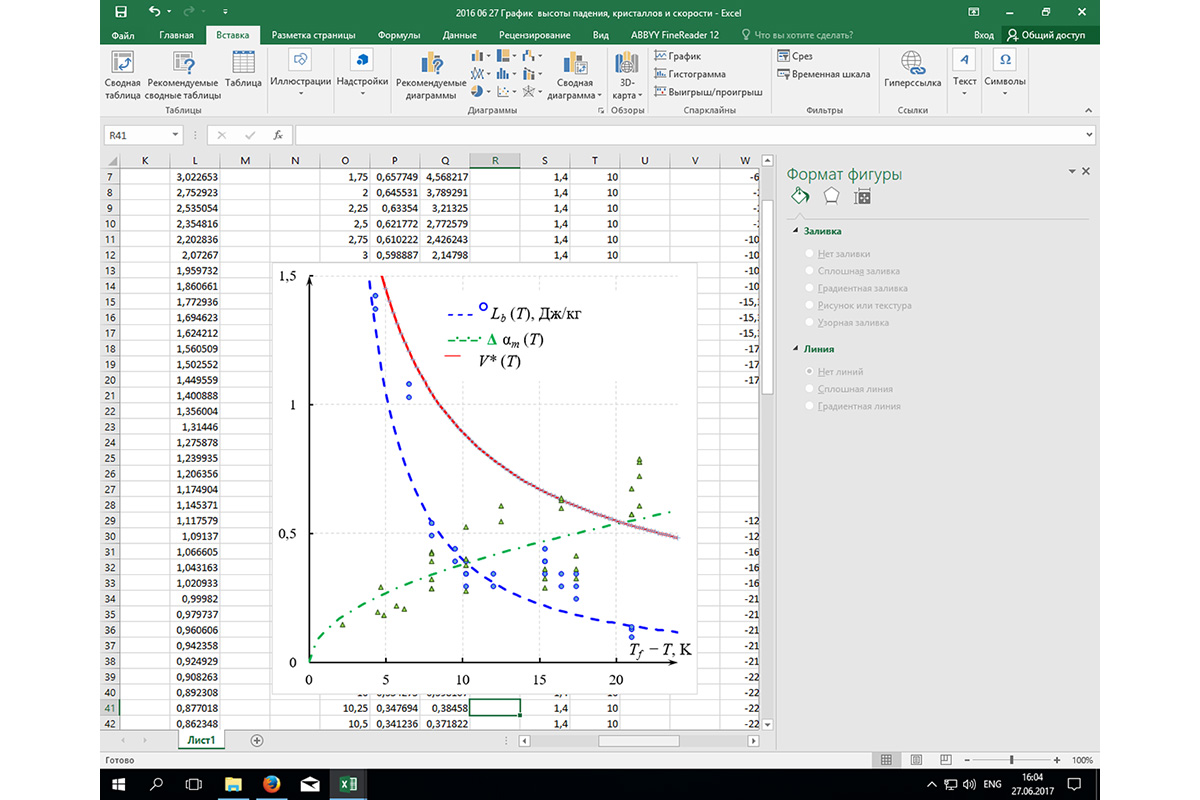Open the Name Box dropdown arrow
The height and width of the screenshot is (800, 1200).
click(x=176, y=135)
